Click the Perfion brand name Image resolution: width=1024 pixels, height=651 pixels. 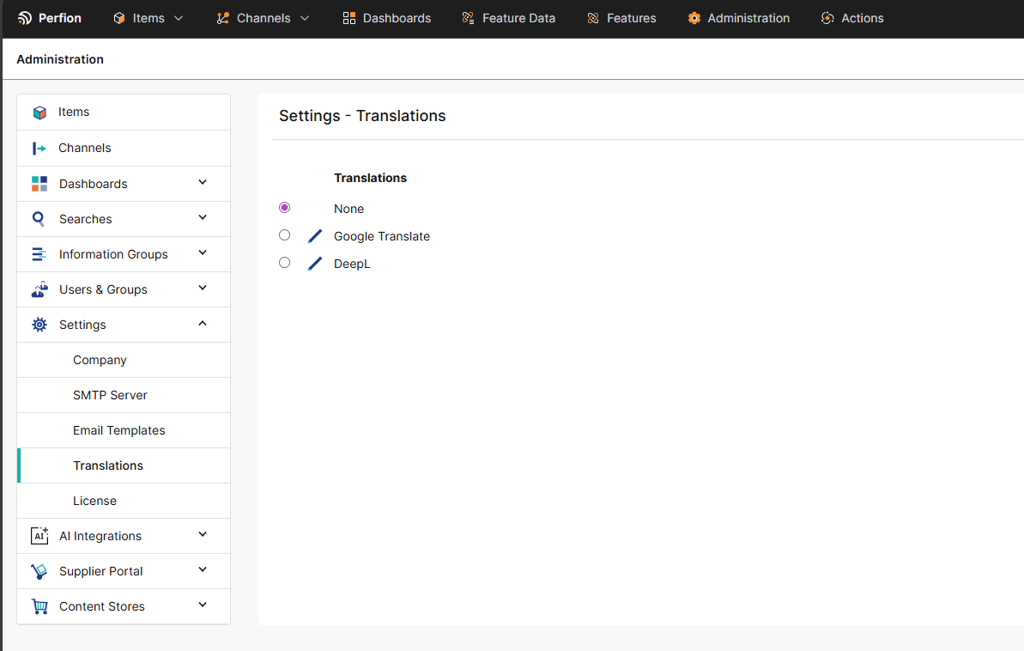coord(59,18)
